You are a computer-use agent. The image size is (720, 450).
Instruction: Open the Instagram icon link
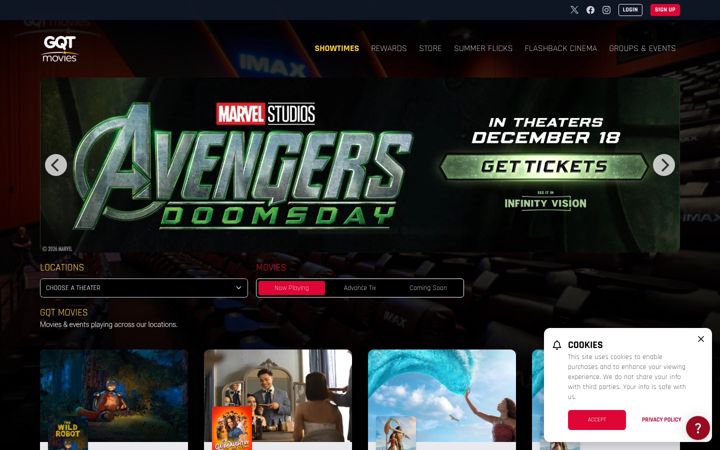[606, 10]
